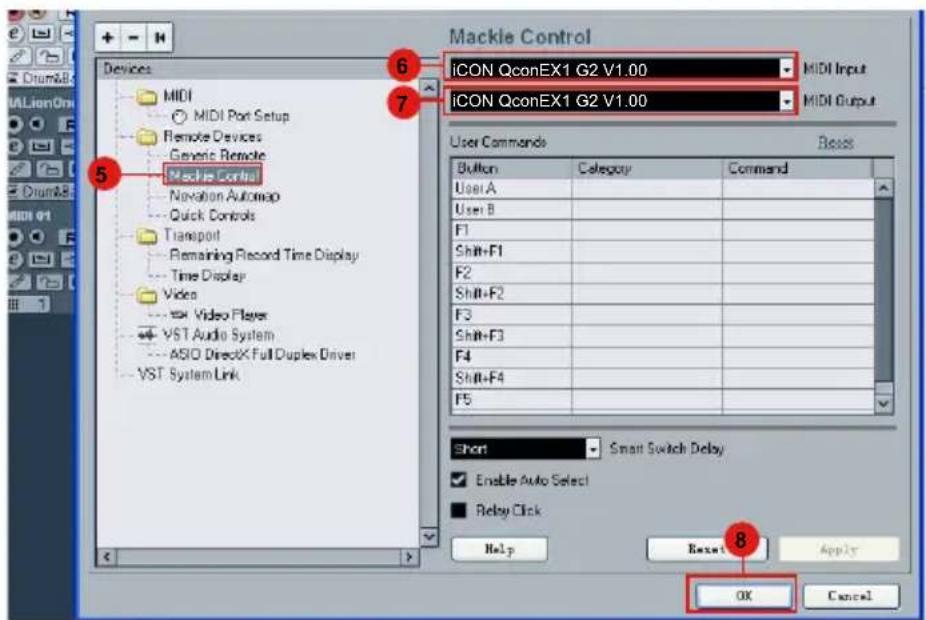Click the VST Audio System icon
The height and width of the screenshot is (620, 926).
pyautogui.click(x=146, y=335)
